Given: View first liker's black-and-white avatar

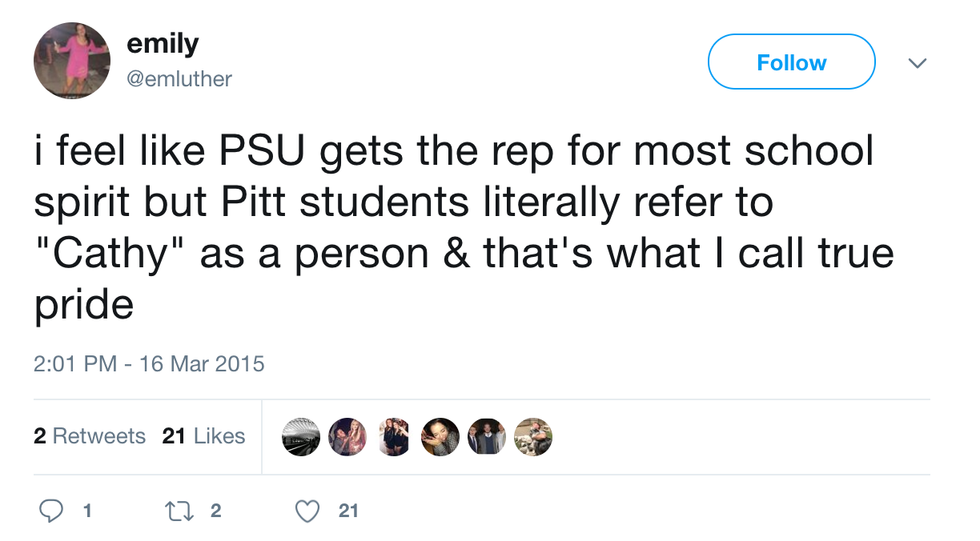Looking at the screenshot, I should pos(300,436).
